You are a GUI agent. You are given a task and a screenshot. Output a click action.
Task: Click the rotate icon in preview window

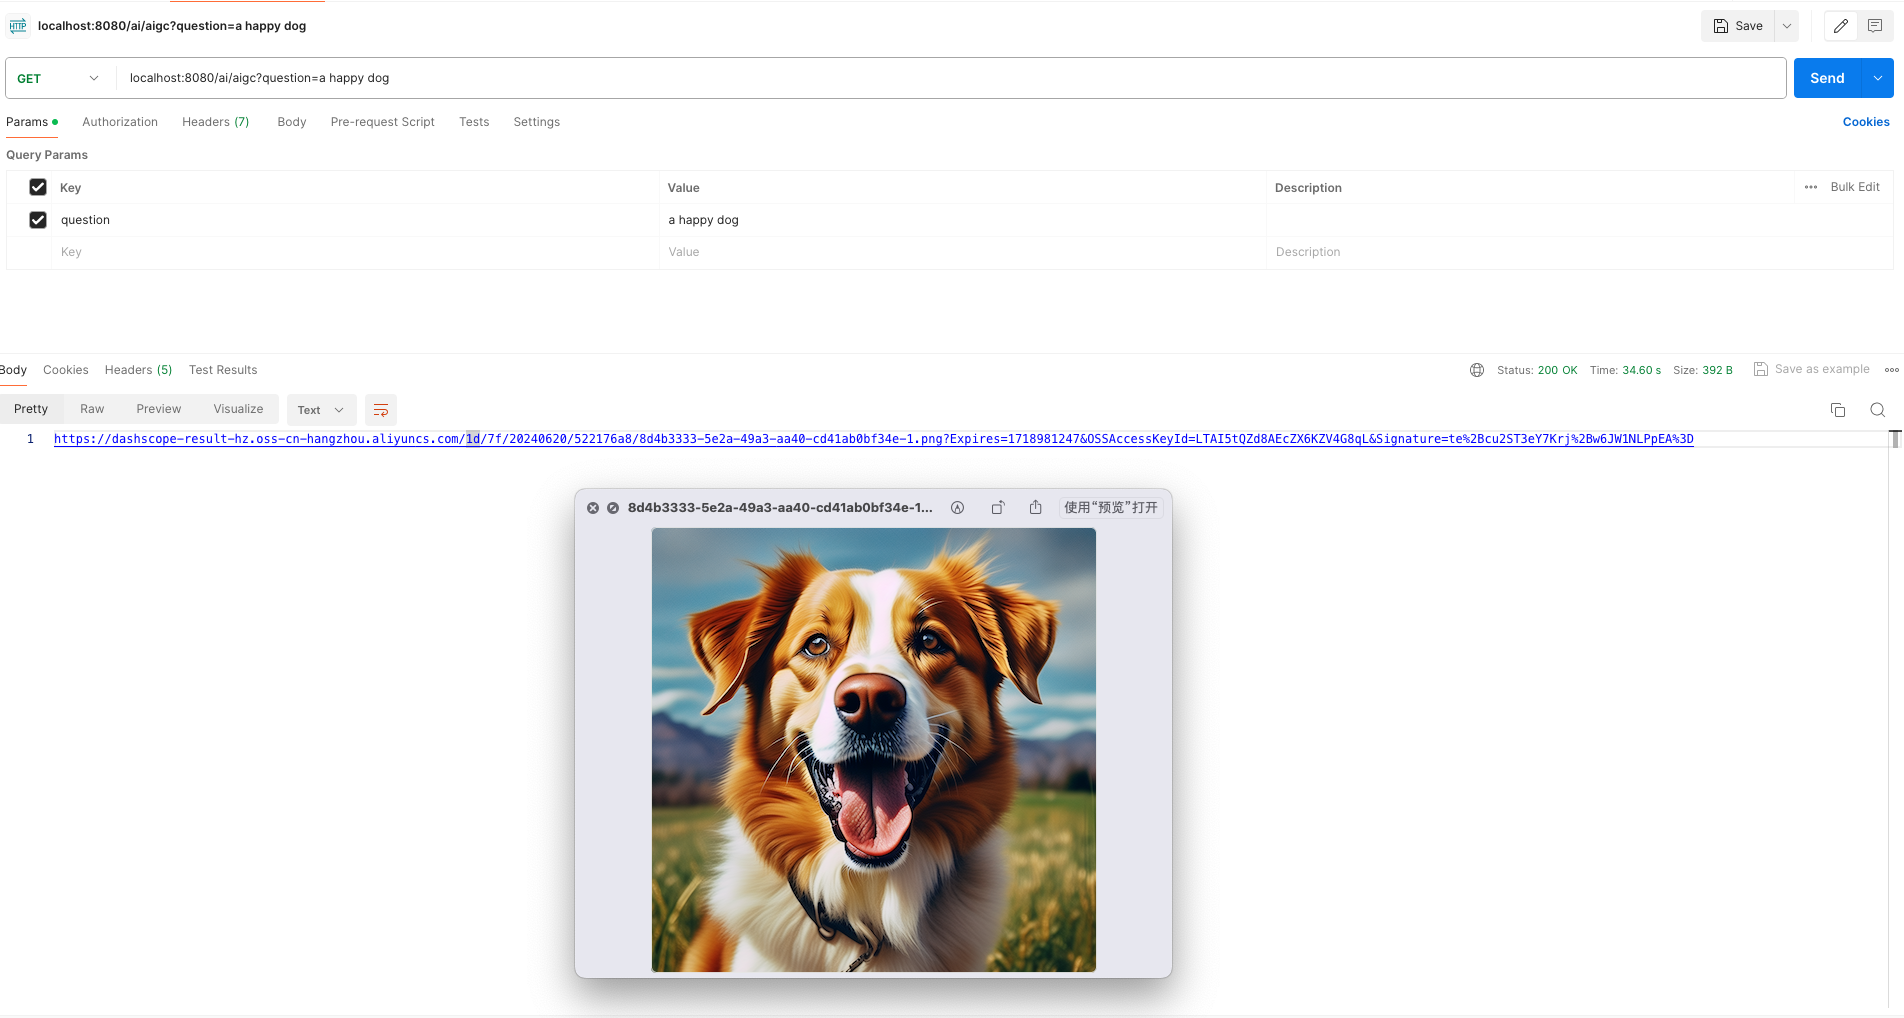998,507
